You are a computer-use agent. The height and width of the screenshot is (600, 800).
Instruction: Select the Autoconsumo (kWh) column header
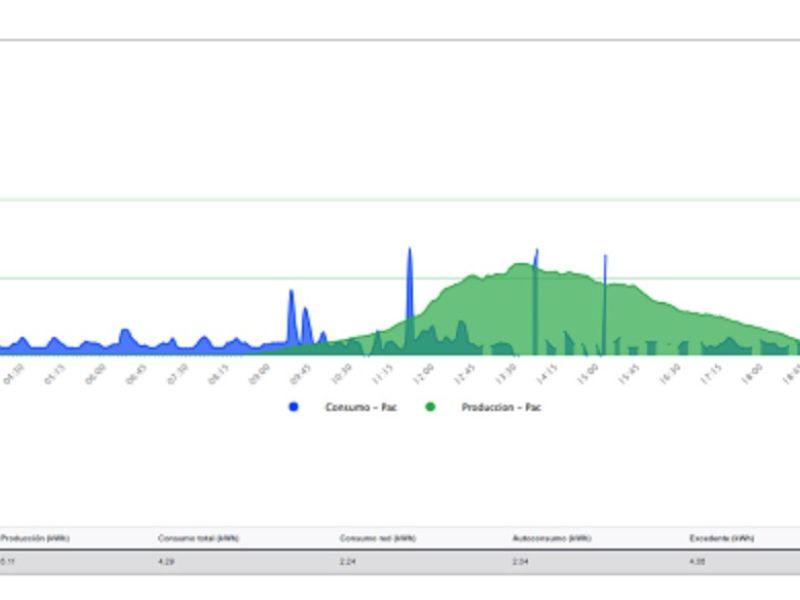552,538
